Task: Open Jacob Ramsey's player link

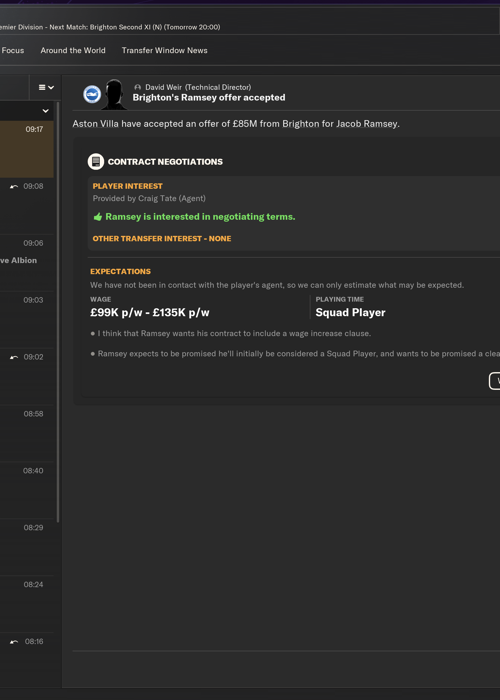Action: click(x=366, y=124)
